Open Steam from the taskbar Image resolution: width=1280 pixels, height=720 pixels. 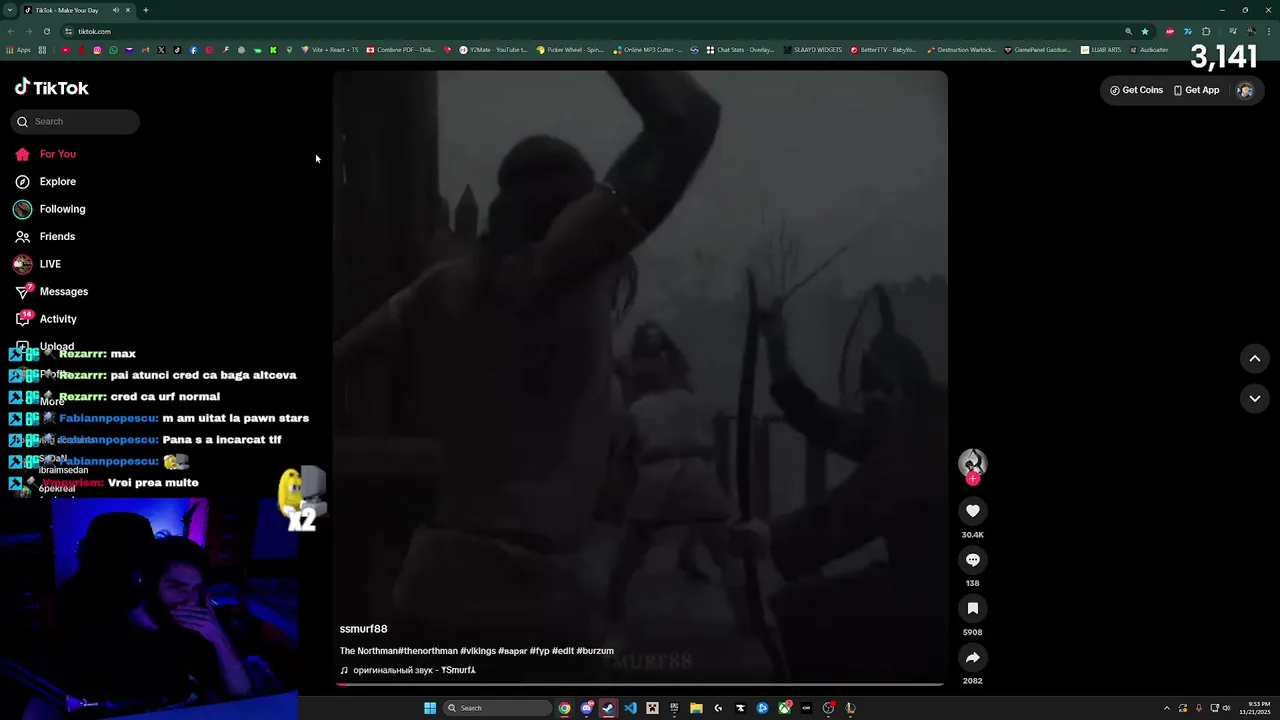608,708
